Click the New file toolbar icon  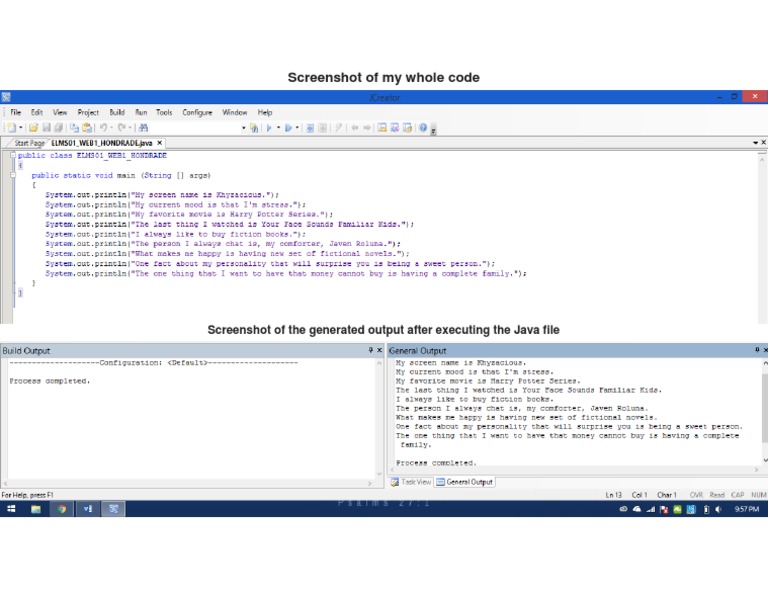click(11, 128)
